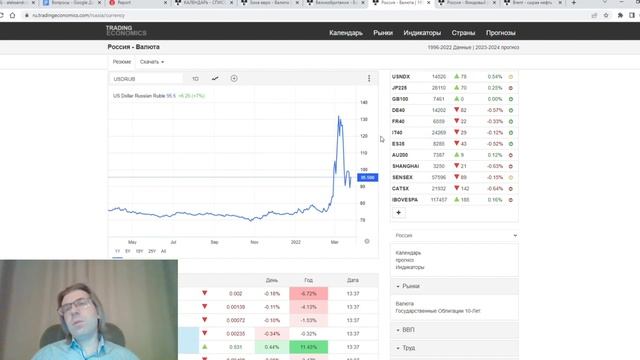Expand the Труд sidebar section

(455, 348)
